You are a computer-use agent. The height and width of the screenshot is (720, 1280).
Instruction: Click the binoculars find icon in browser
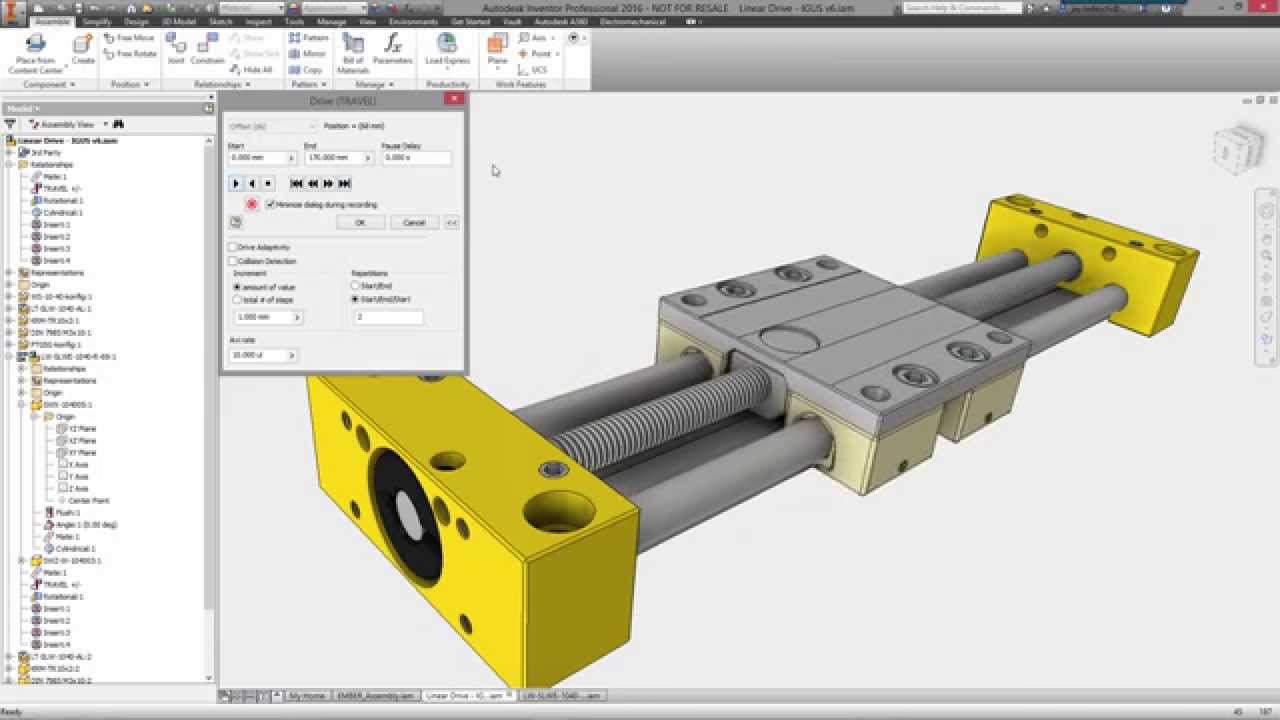click(x=118, y=124)
